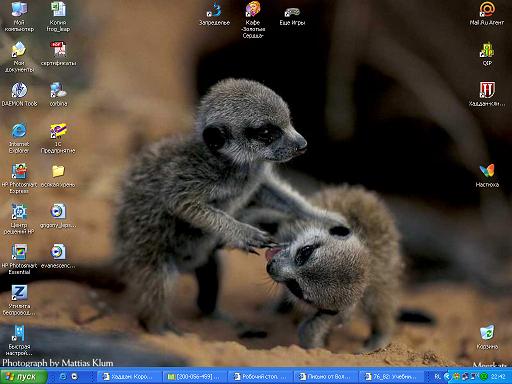Open the Настюха MSN butterfly shortcut

coord(487,175)
